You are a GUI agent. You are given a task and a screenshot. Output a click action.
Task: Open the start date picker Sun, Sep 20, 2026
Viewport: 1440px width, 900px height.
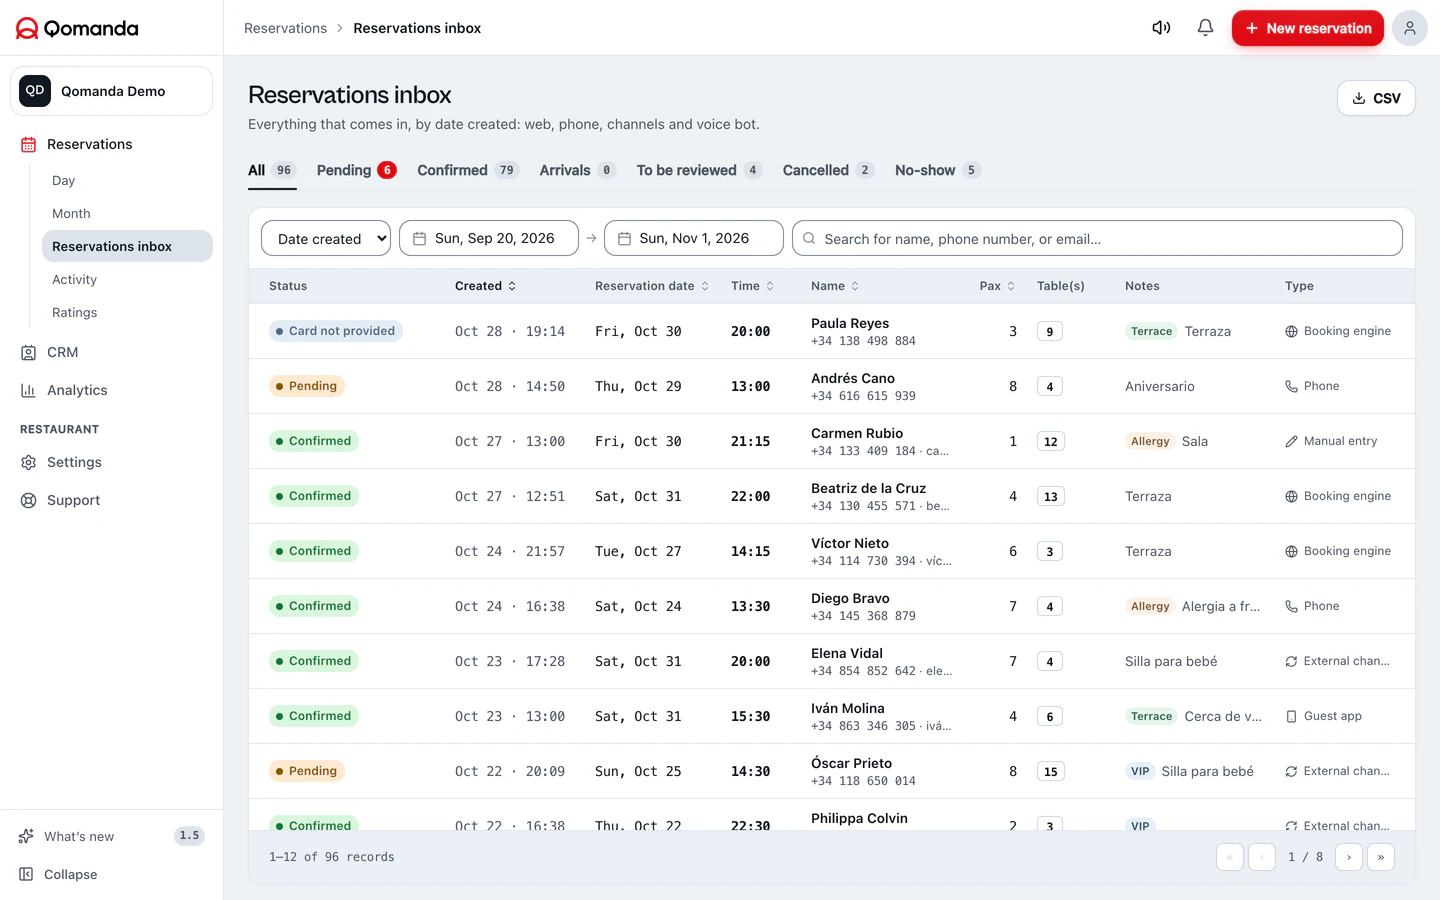coord(489,238)
